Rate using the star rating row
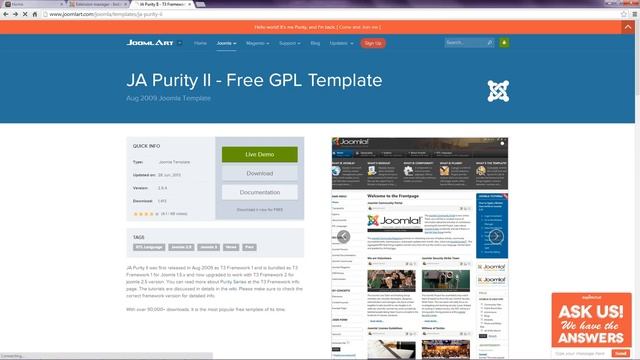Image resolution: width=640 pixels, height=360 pixels. click(x=146, y=214)
